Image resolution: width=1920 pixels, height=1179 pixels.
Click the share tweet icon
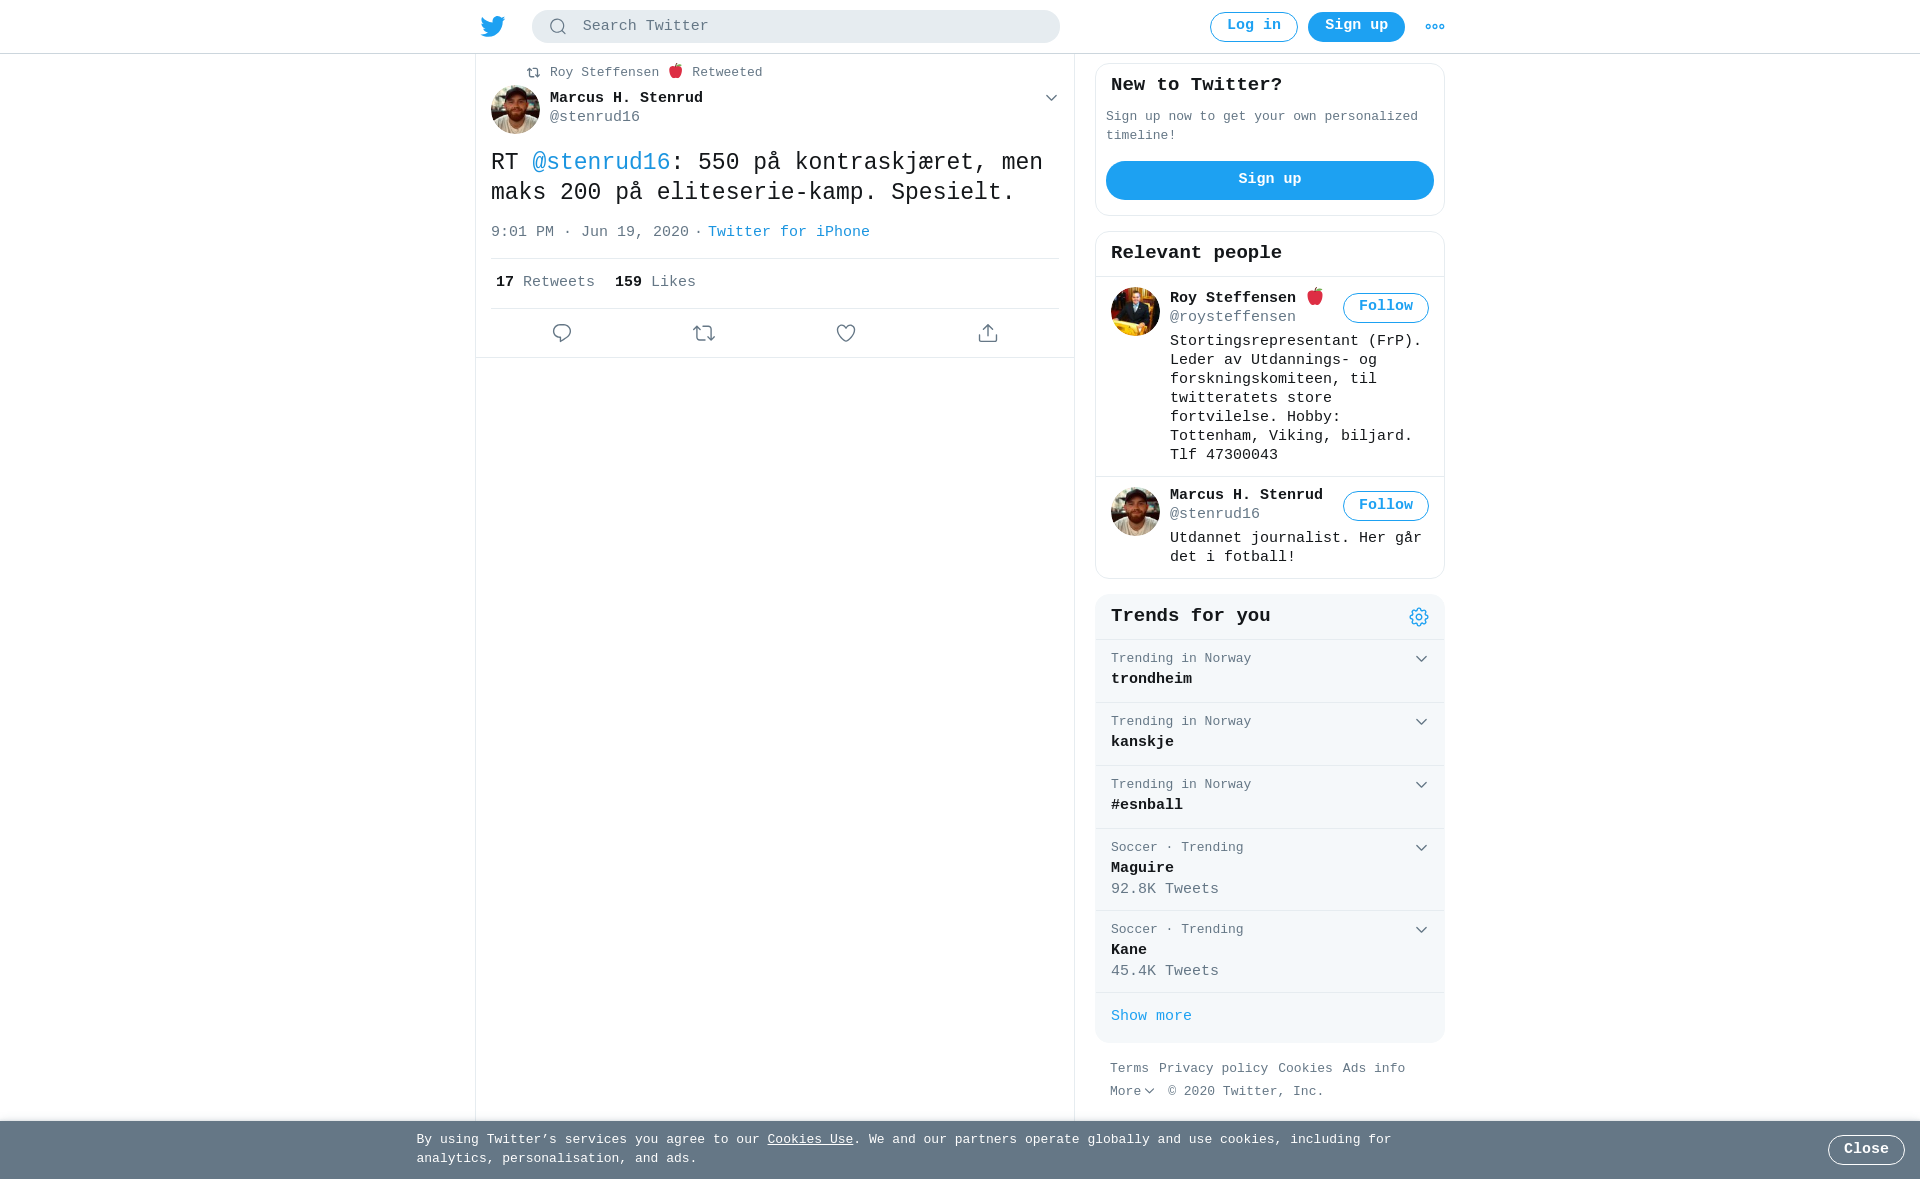[x=988, y=333]
